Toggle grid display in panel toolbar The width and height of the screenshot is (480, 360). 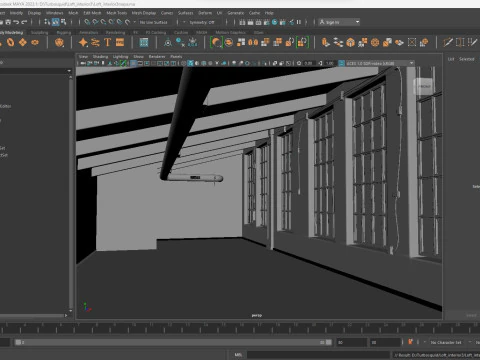tap(133, 63)
